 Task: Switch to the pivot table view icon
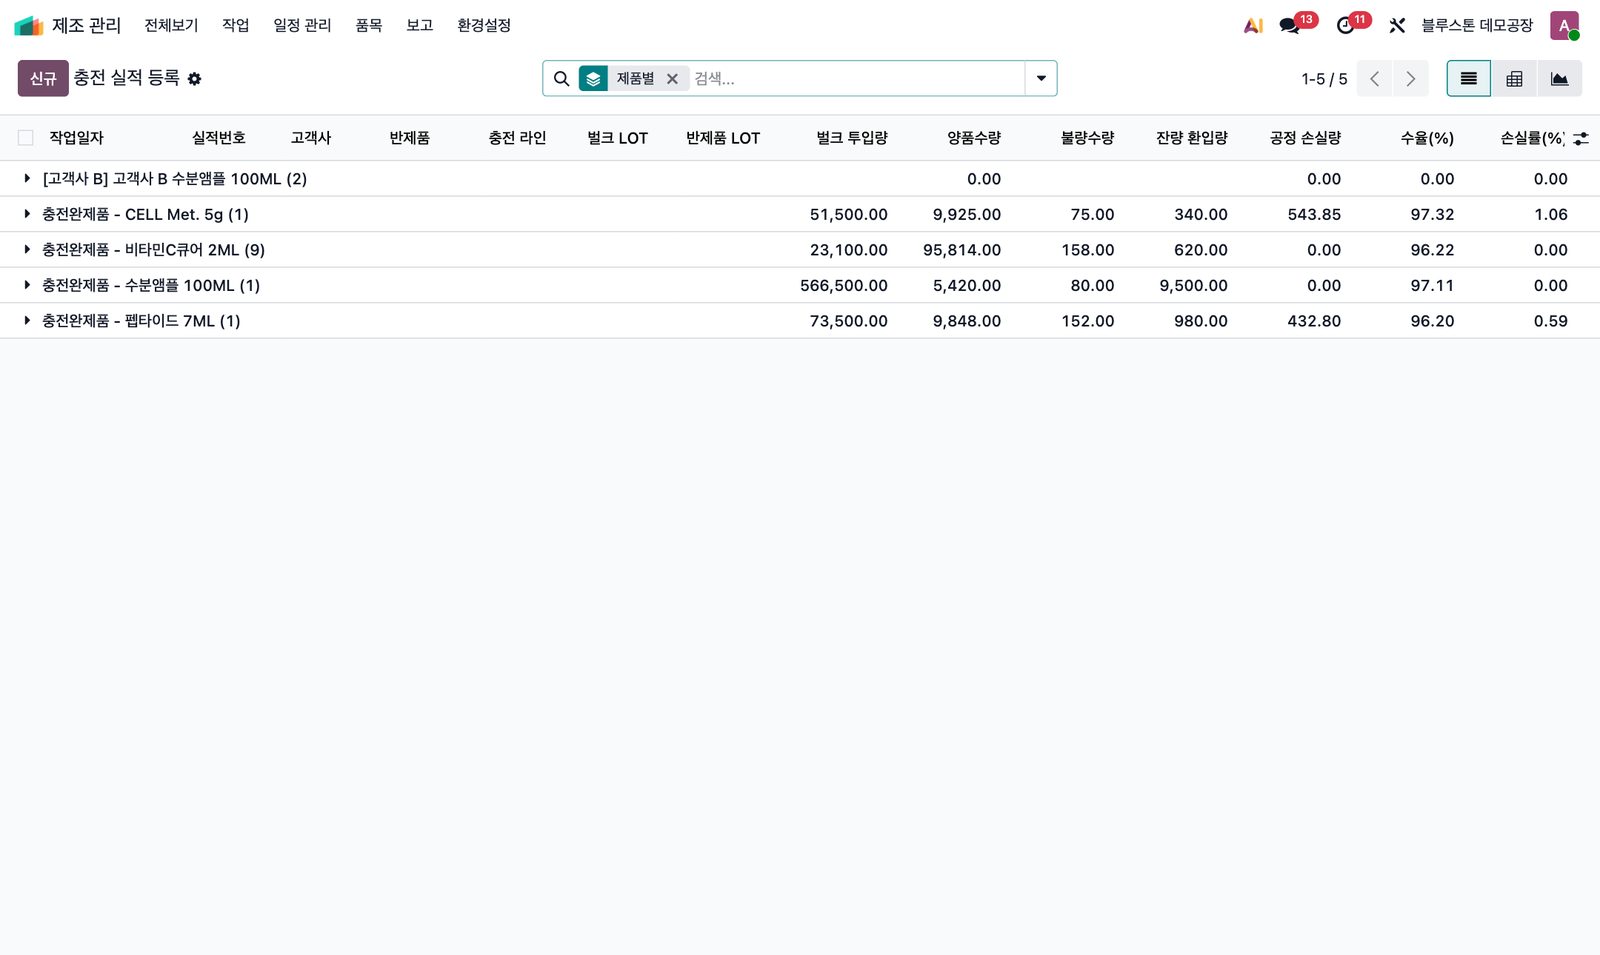(1514, 79)
